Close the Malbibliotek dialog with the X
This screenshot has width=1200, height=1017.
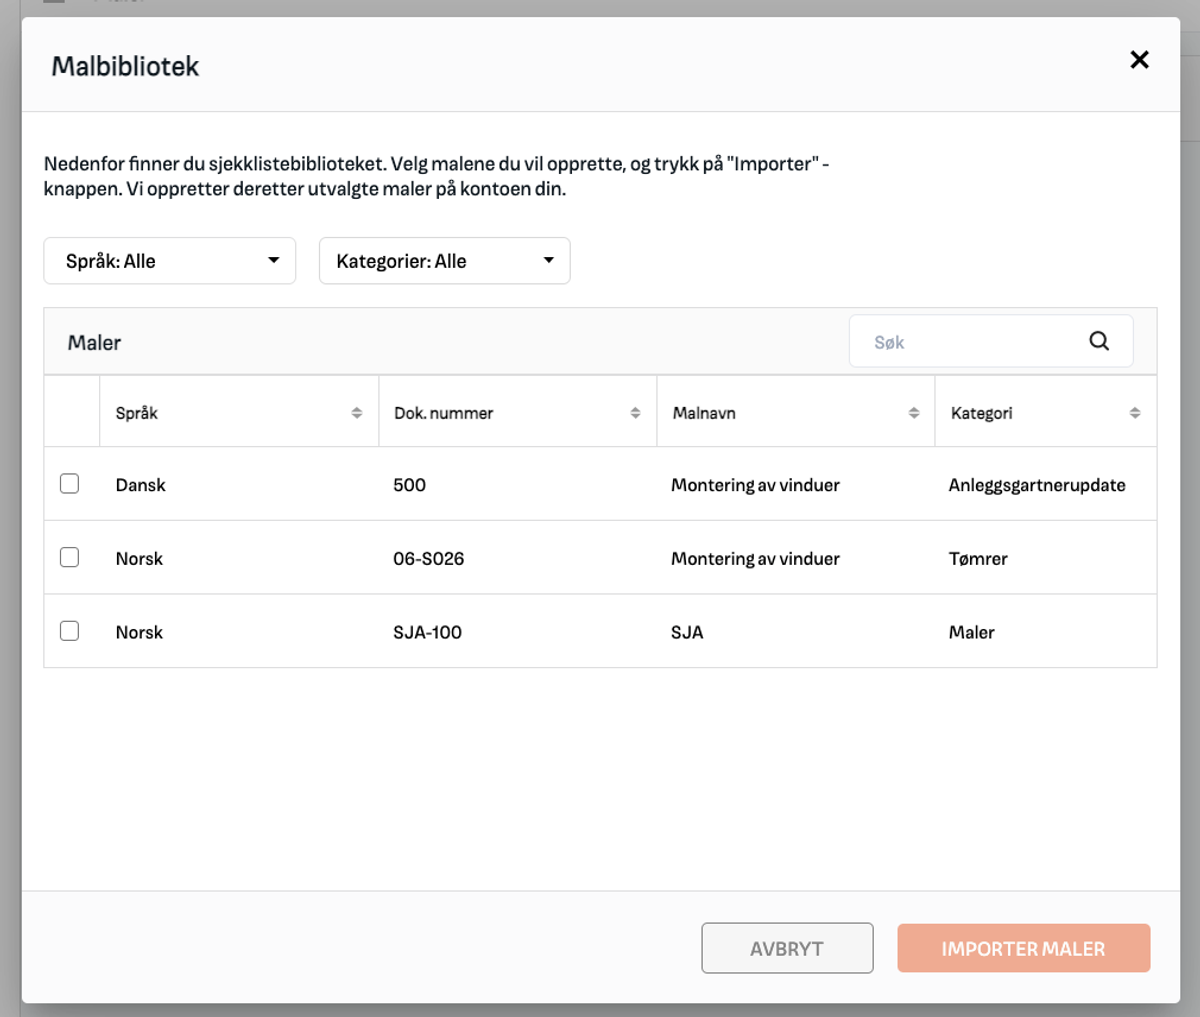pos(1139,60)
